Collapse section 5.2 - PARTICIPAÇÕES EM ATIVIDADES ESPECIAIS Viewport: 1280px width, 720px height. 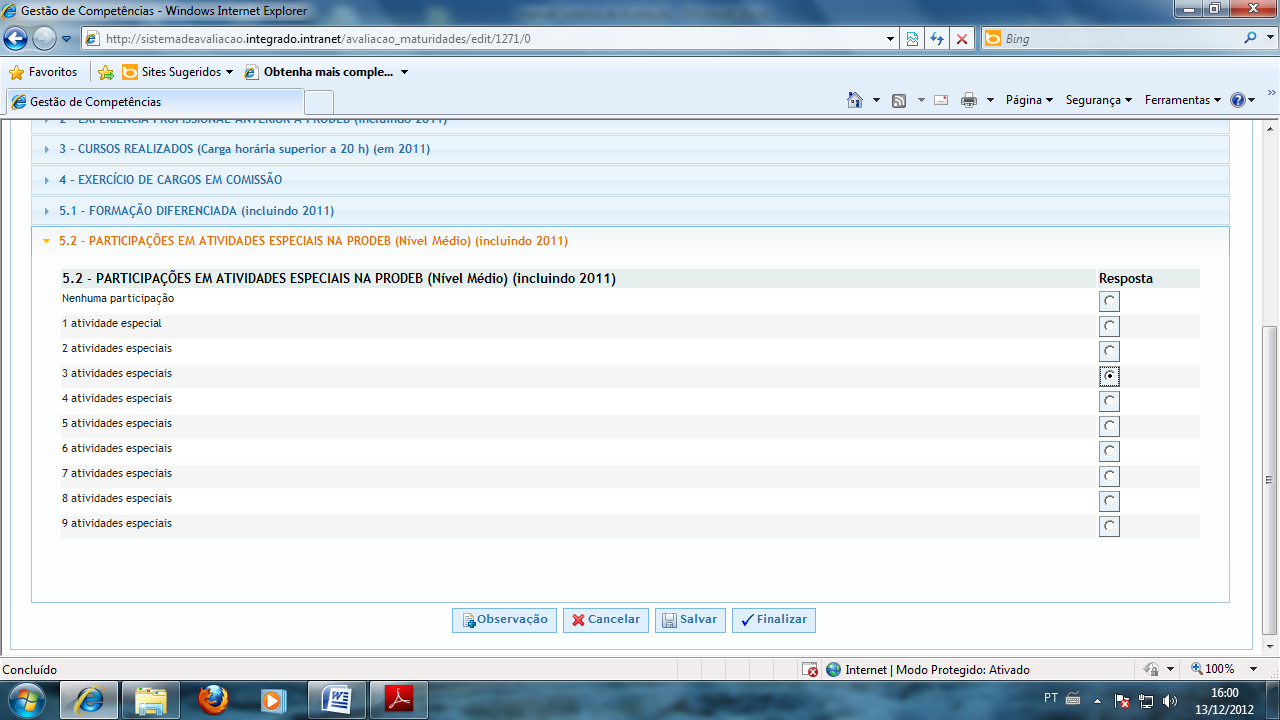click(630, 241)
